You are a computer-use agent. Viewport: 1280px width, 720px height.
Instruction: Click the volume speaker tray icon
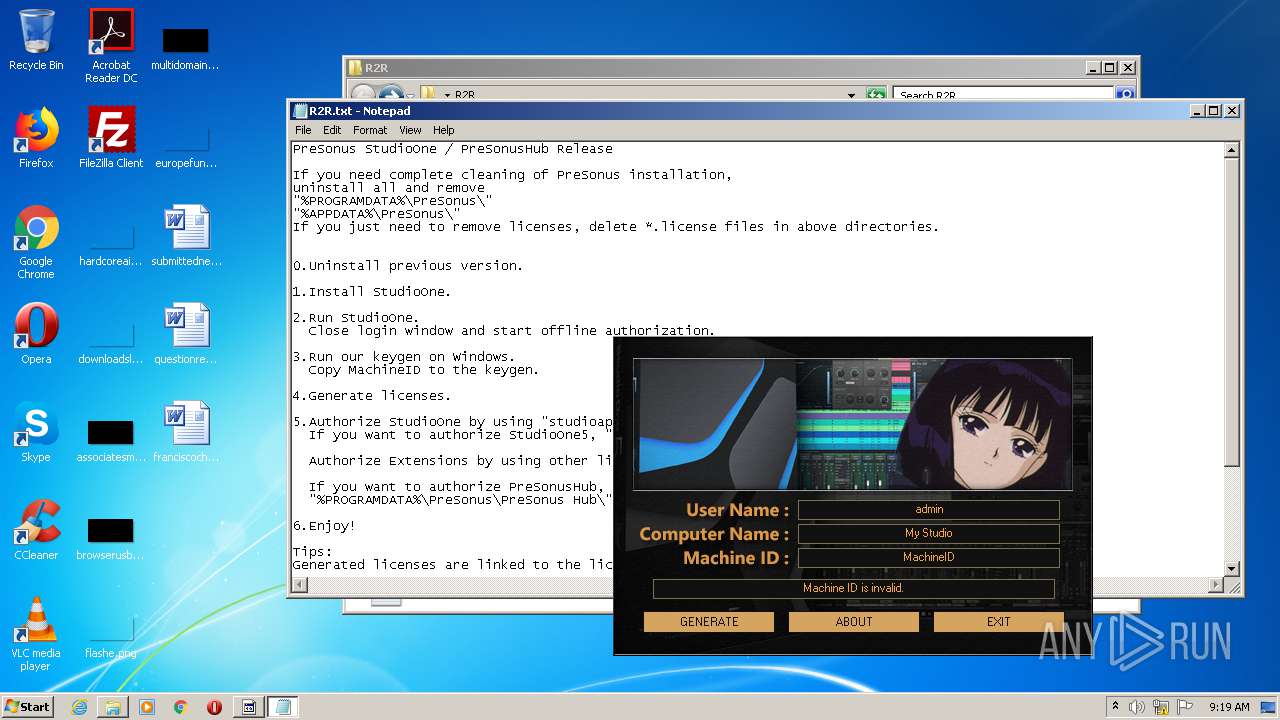tap(1137, 706)
